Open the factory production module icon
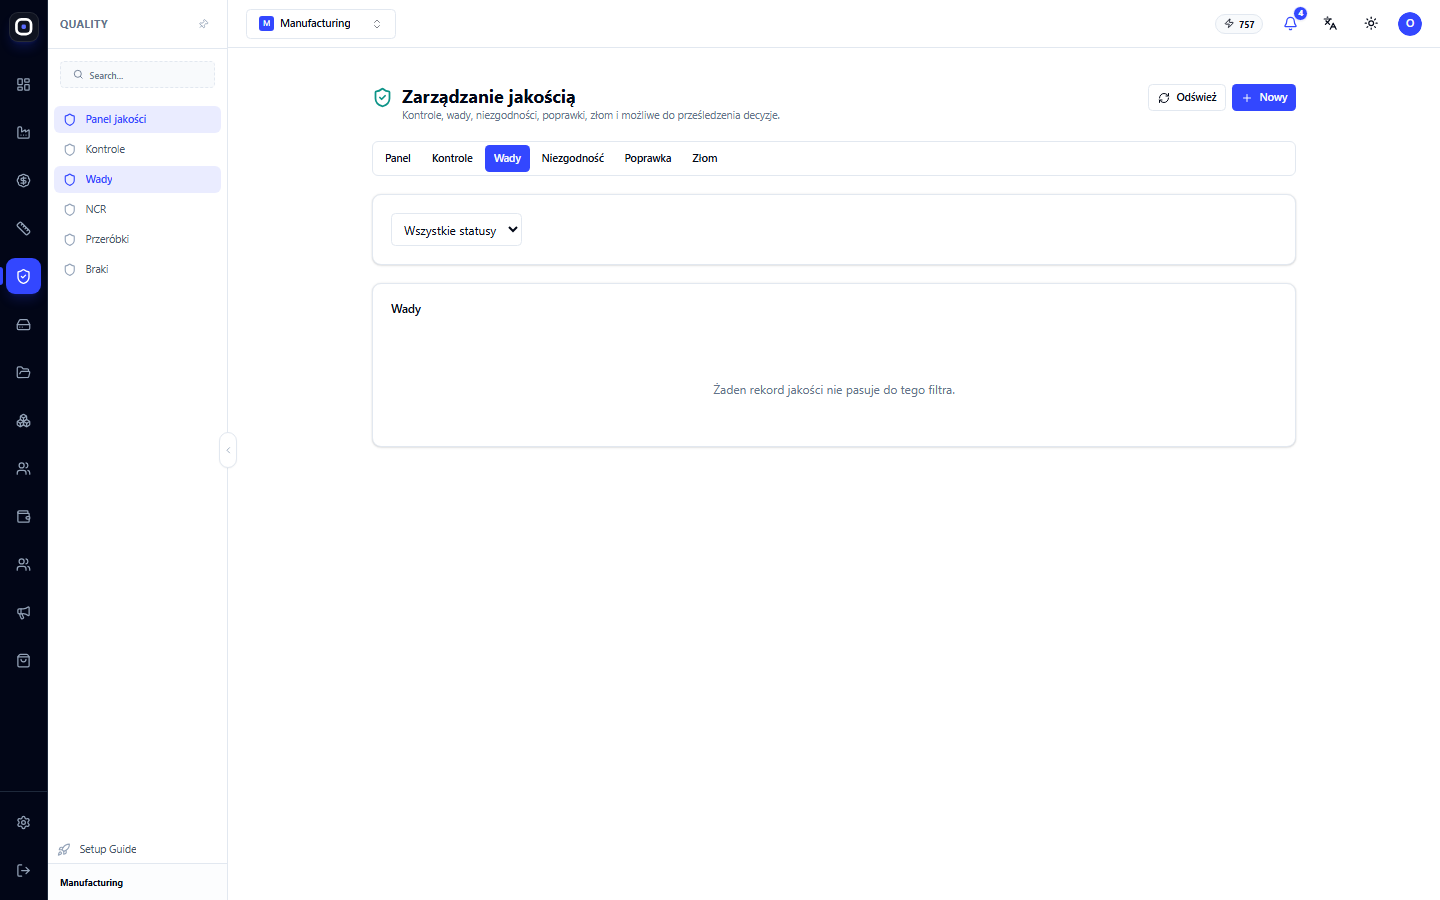 click(x=24, y=133)
